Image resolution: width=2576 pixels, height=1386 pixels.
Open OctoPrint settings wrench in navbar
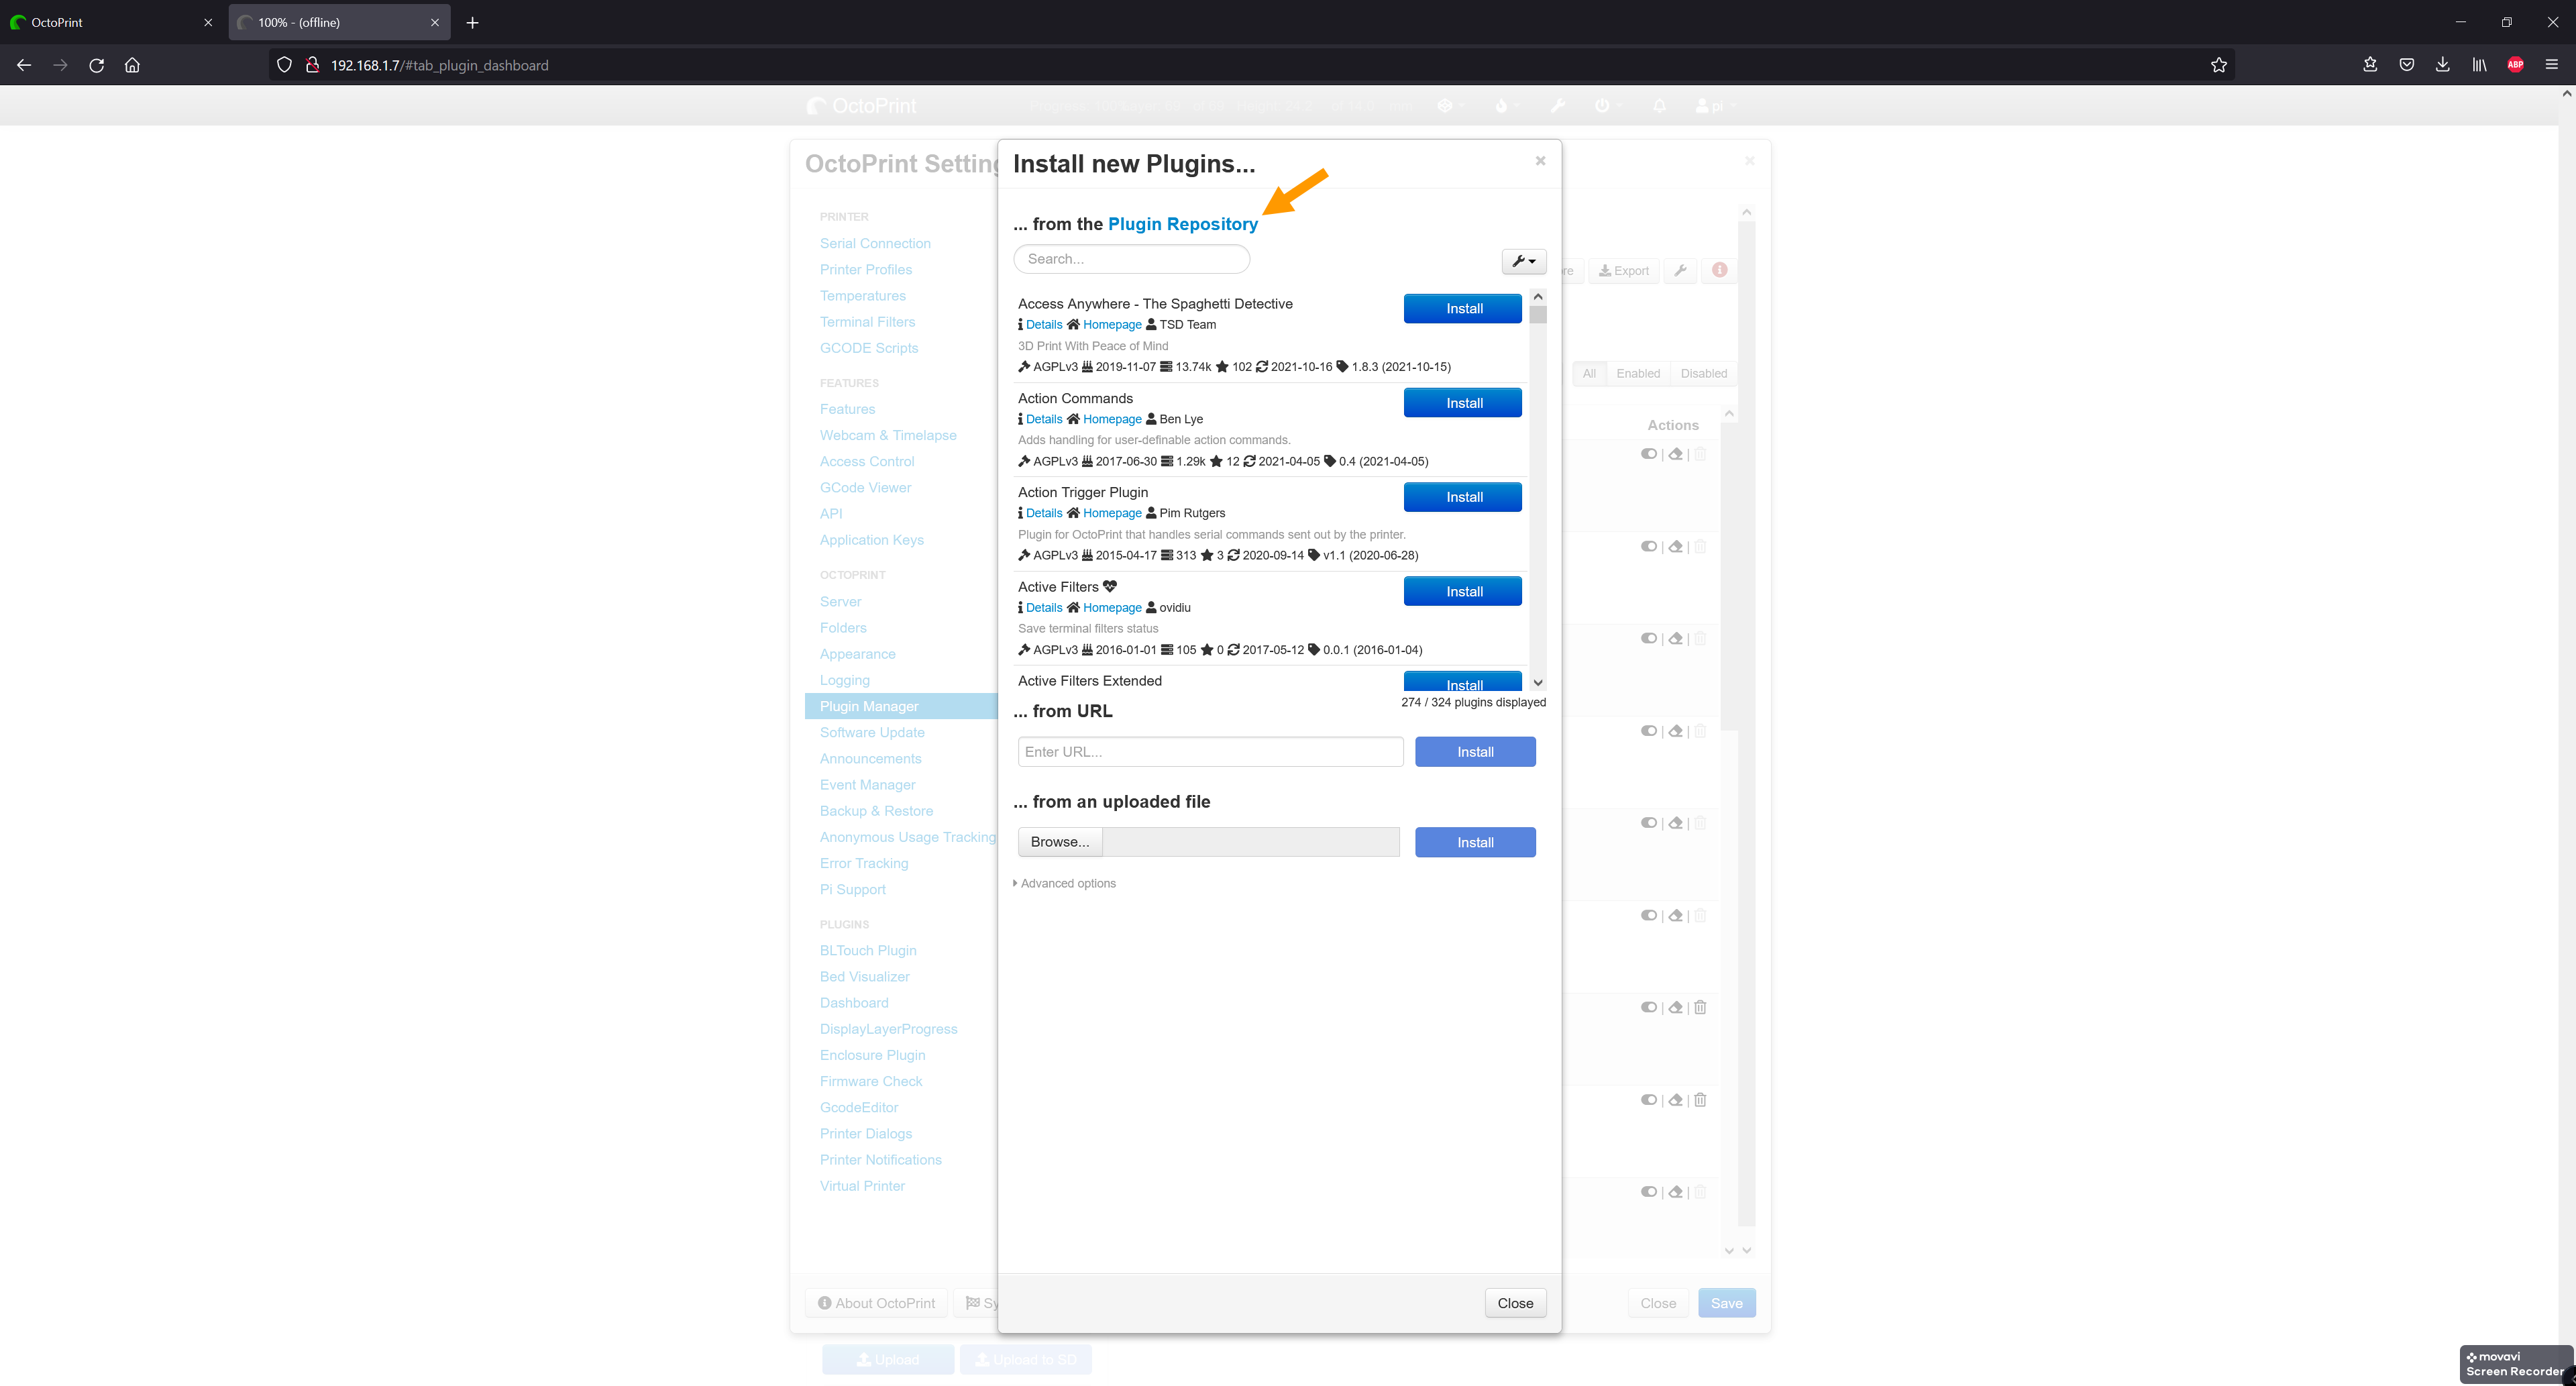tap(1558, 105)
